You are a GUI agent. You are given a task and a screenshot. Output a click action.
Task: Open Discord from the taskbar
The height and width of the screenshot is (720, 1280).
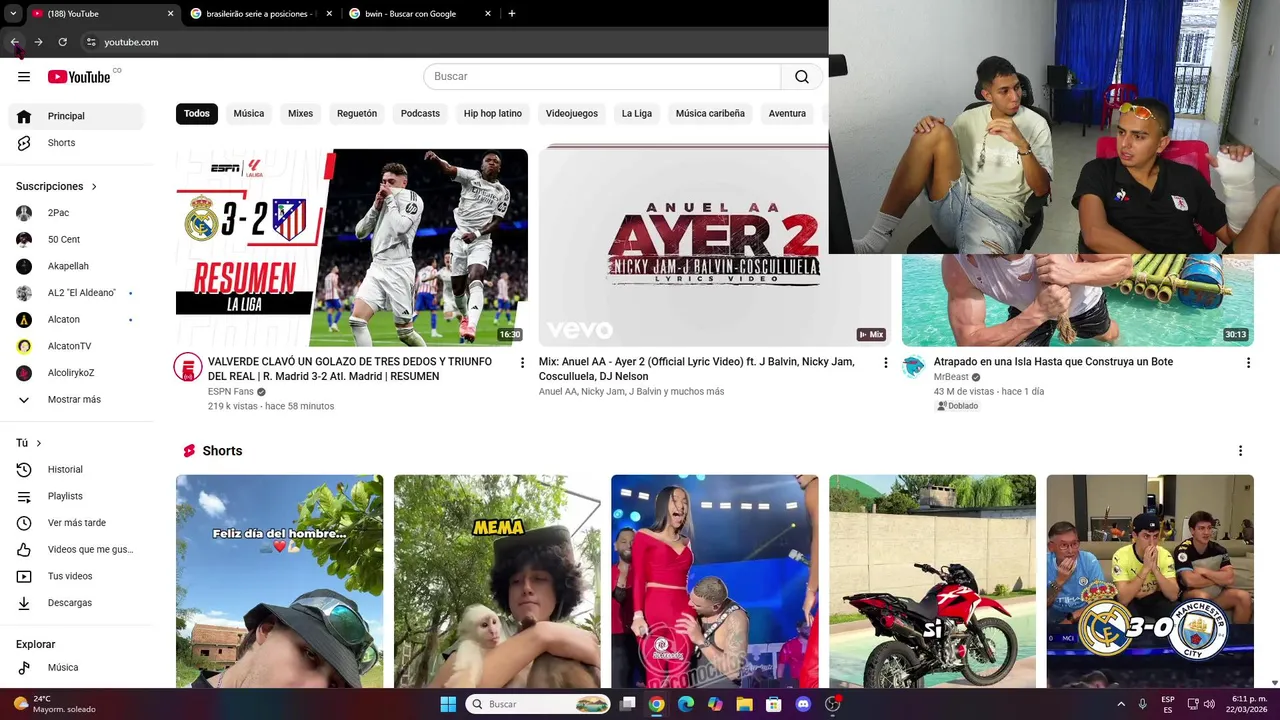[x=803, y=704]
